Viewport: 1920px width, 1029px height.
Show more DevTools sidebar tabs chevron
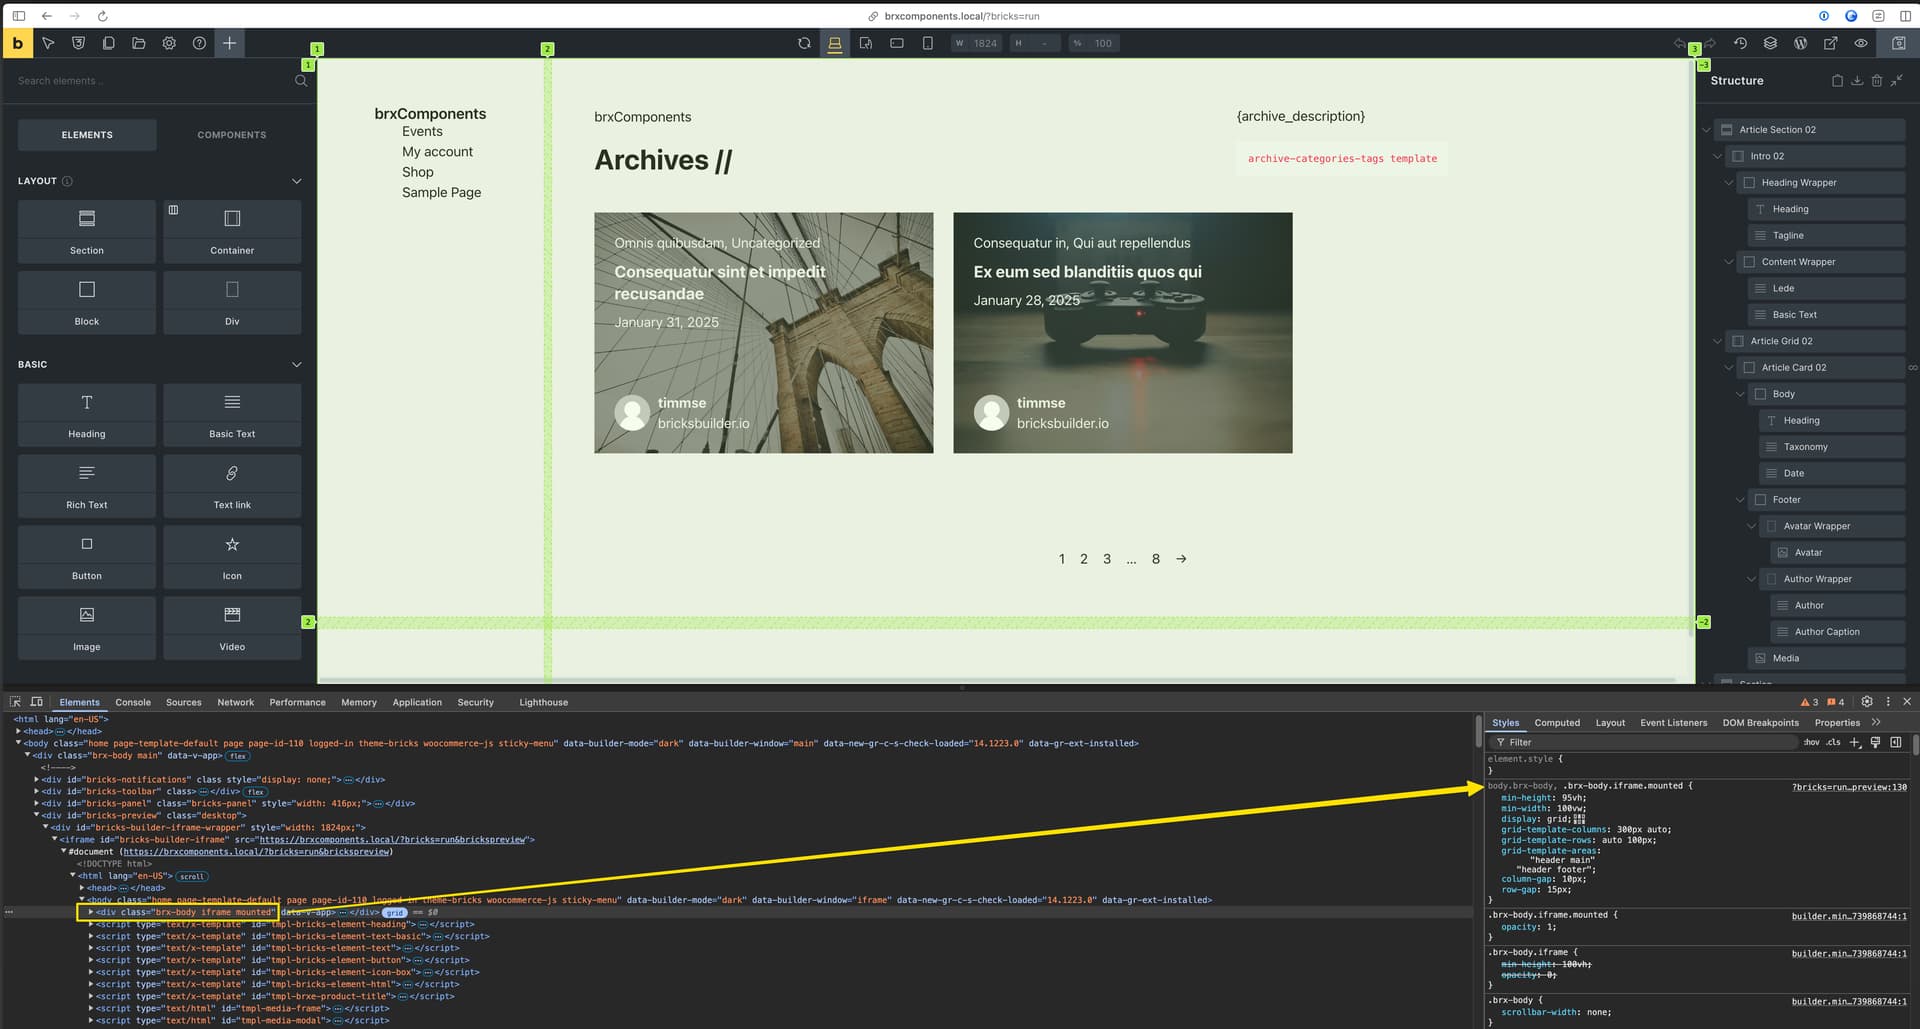pyautogui.click(x=1876, y=722)
